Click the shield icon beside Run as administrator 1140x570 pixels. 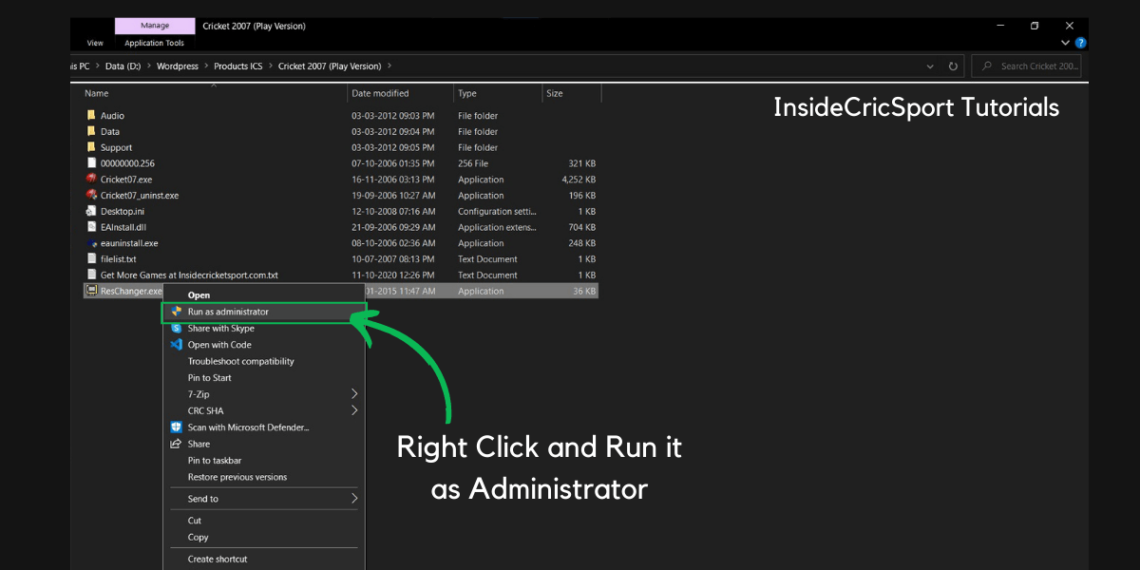(x=176, y=312)
